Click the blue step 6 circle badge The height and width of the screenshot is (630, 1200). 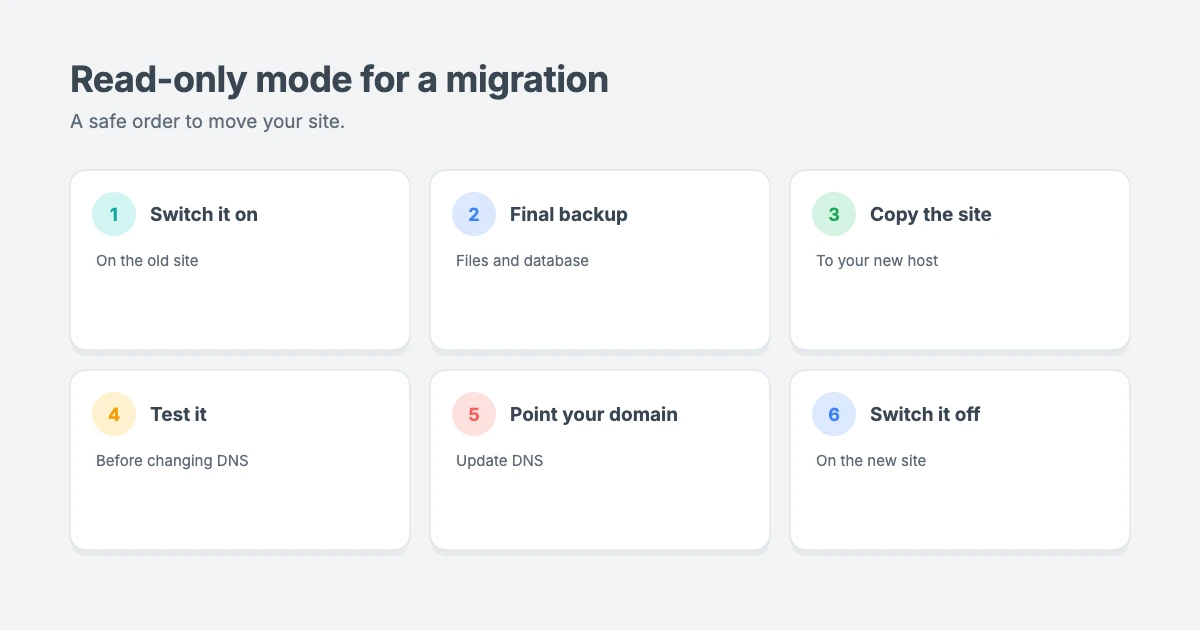(x=834, y=414)
